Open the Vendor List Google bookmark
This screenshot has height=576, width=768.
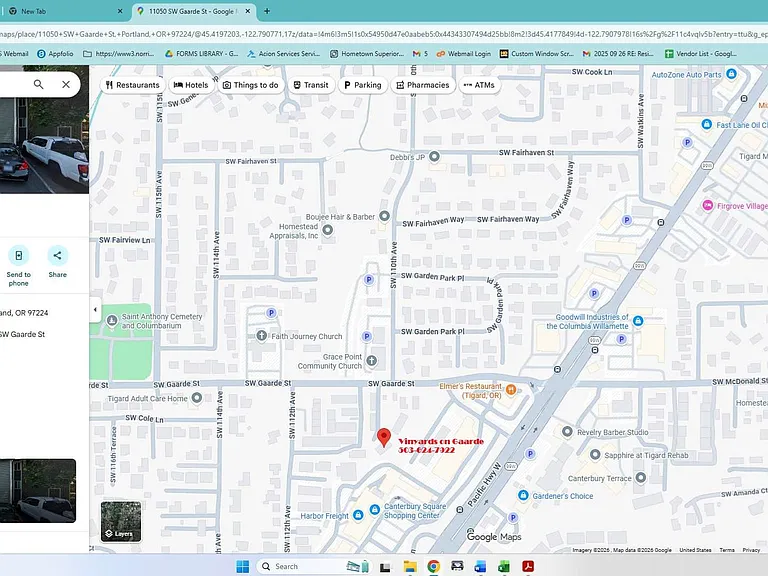701,54
